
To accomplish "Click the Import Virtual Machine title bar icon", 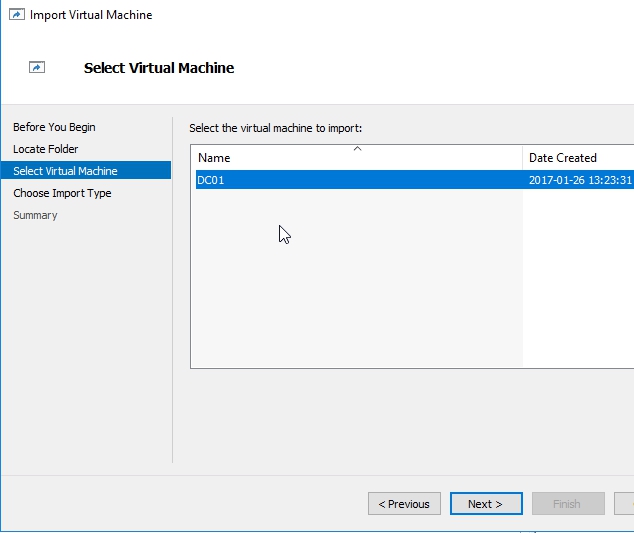I will [15, 15].
